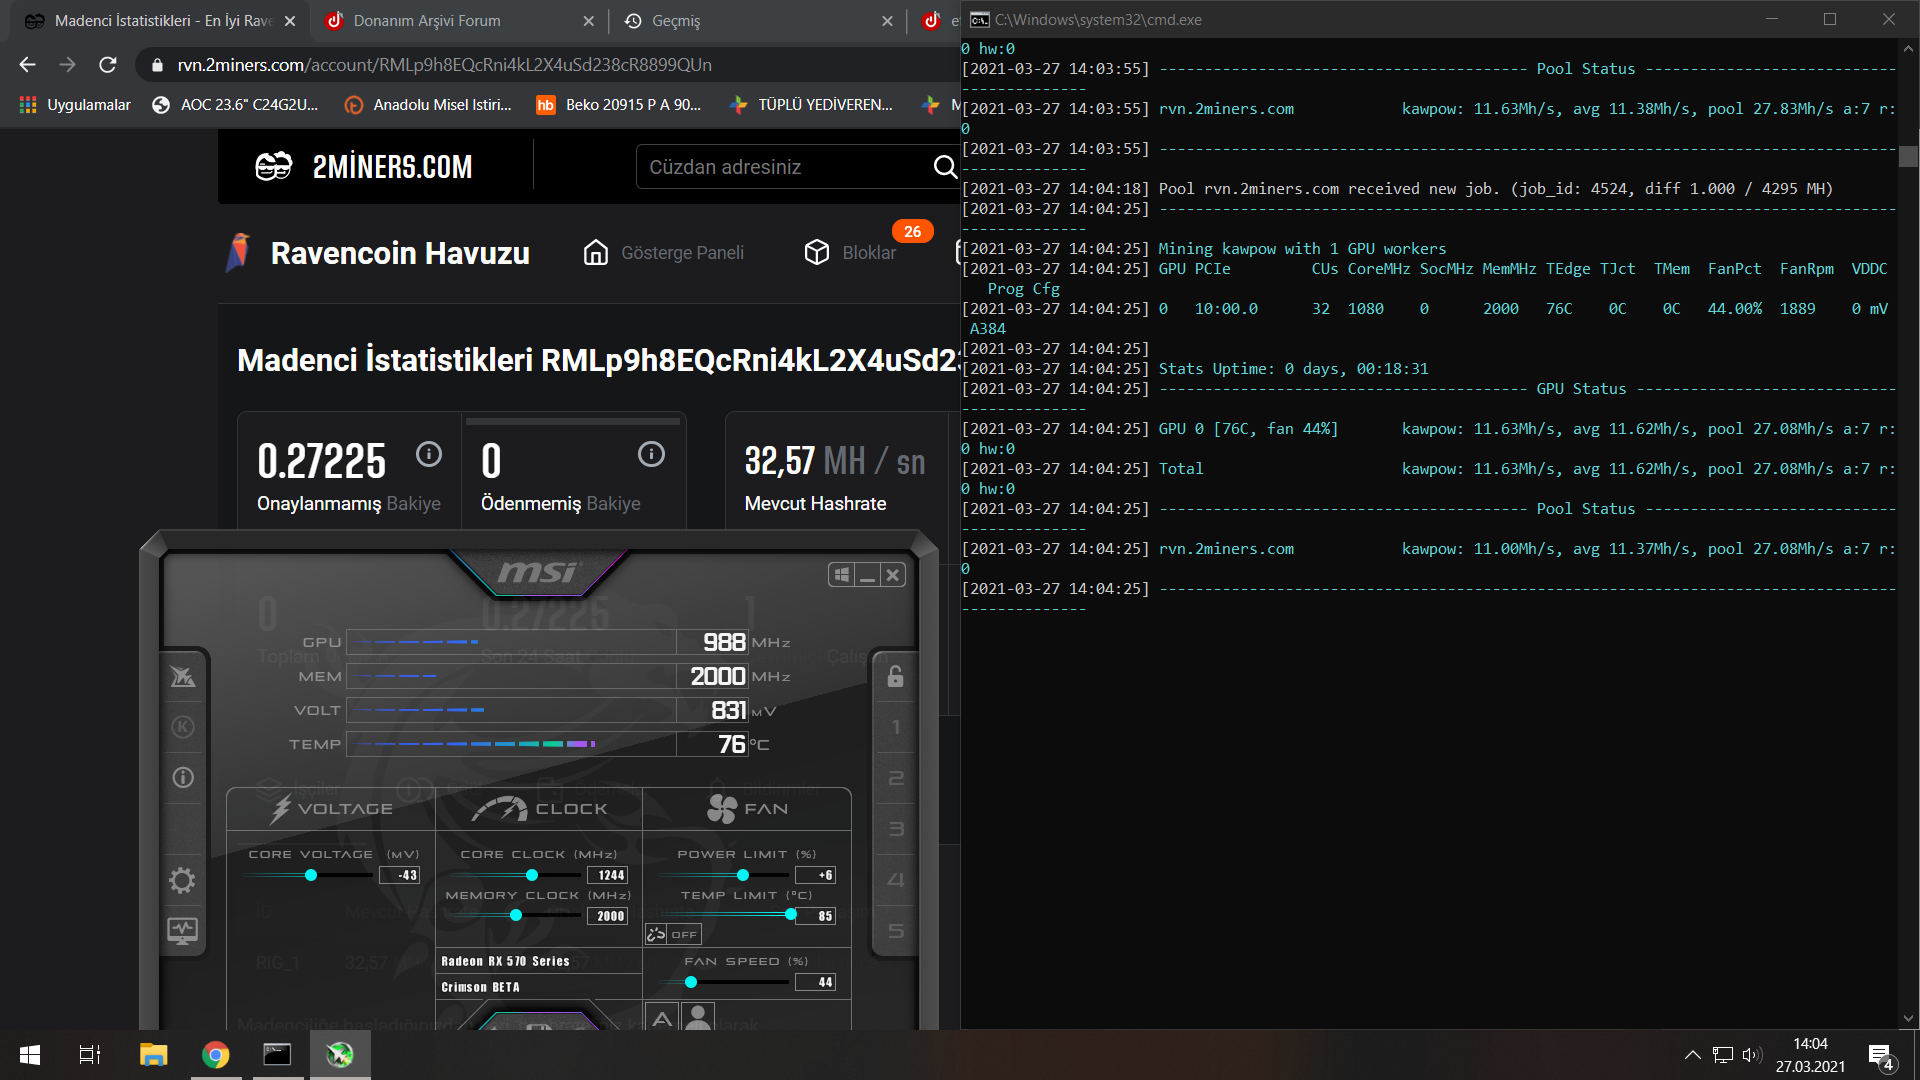Toggle the profile lock padlock
1920x1080 pixels.
coord(895,677)
